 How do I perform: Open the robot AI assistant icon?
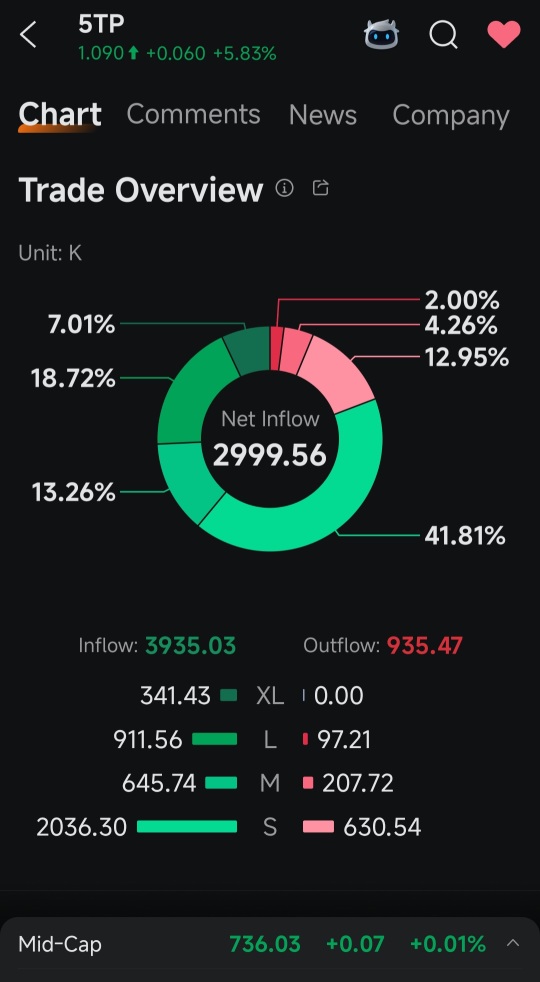[381, 34]
